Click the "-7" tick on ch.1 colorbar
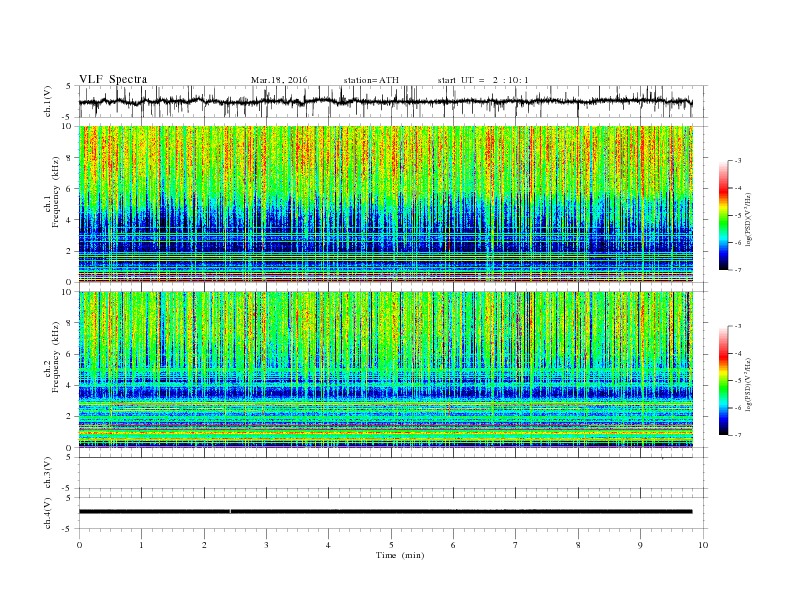 (737, 270)
